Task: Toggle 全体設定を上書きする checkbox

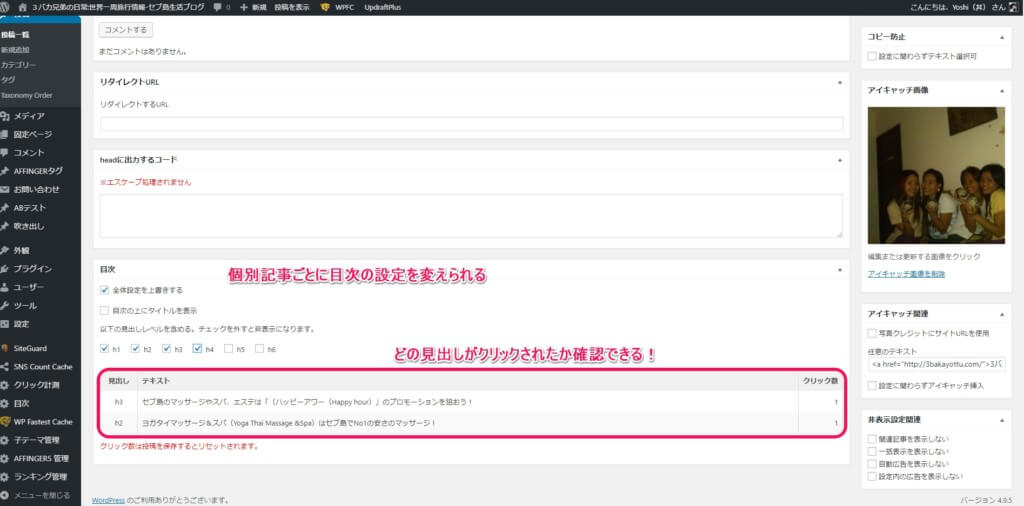Action: coord(104,290)
